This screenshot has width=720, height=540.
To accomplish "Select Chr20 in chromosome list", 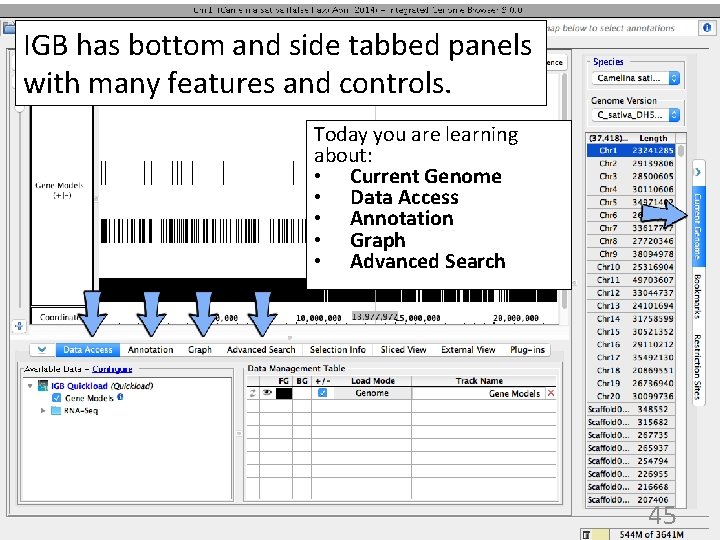I will (x=630, y=396).
